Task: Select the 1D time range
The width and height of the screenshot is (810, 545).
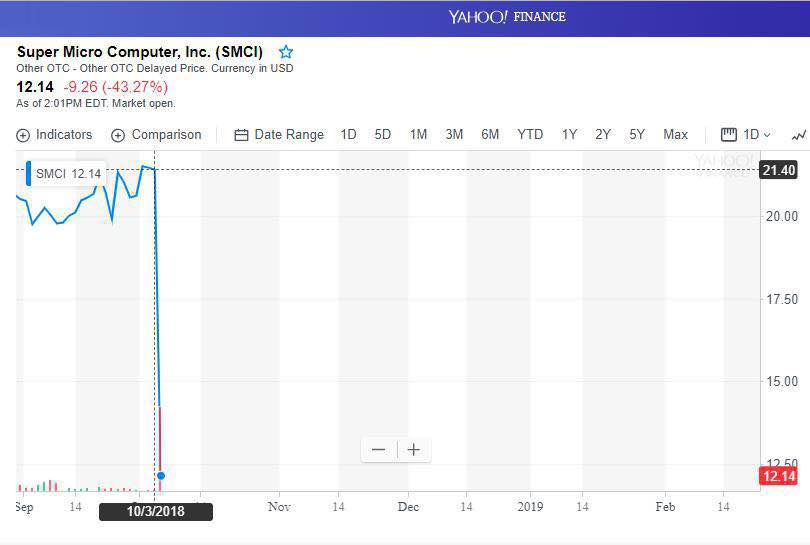Action: [x=348, y=135]
